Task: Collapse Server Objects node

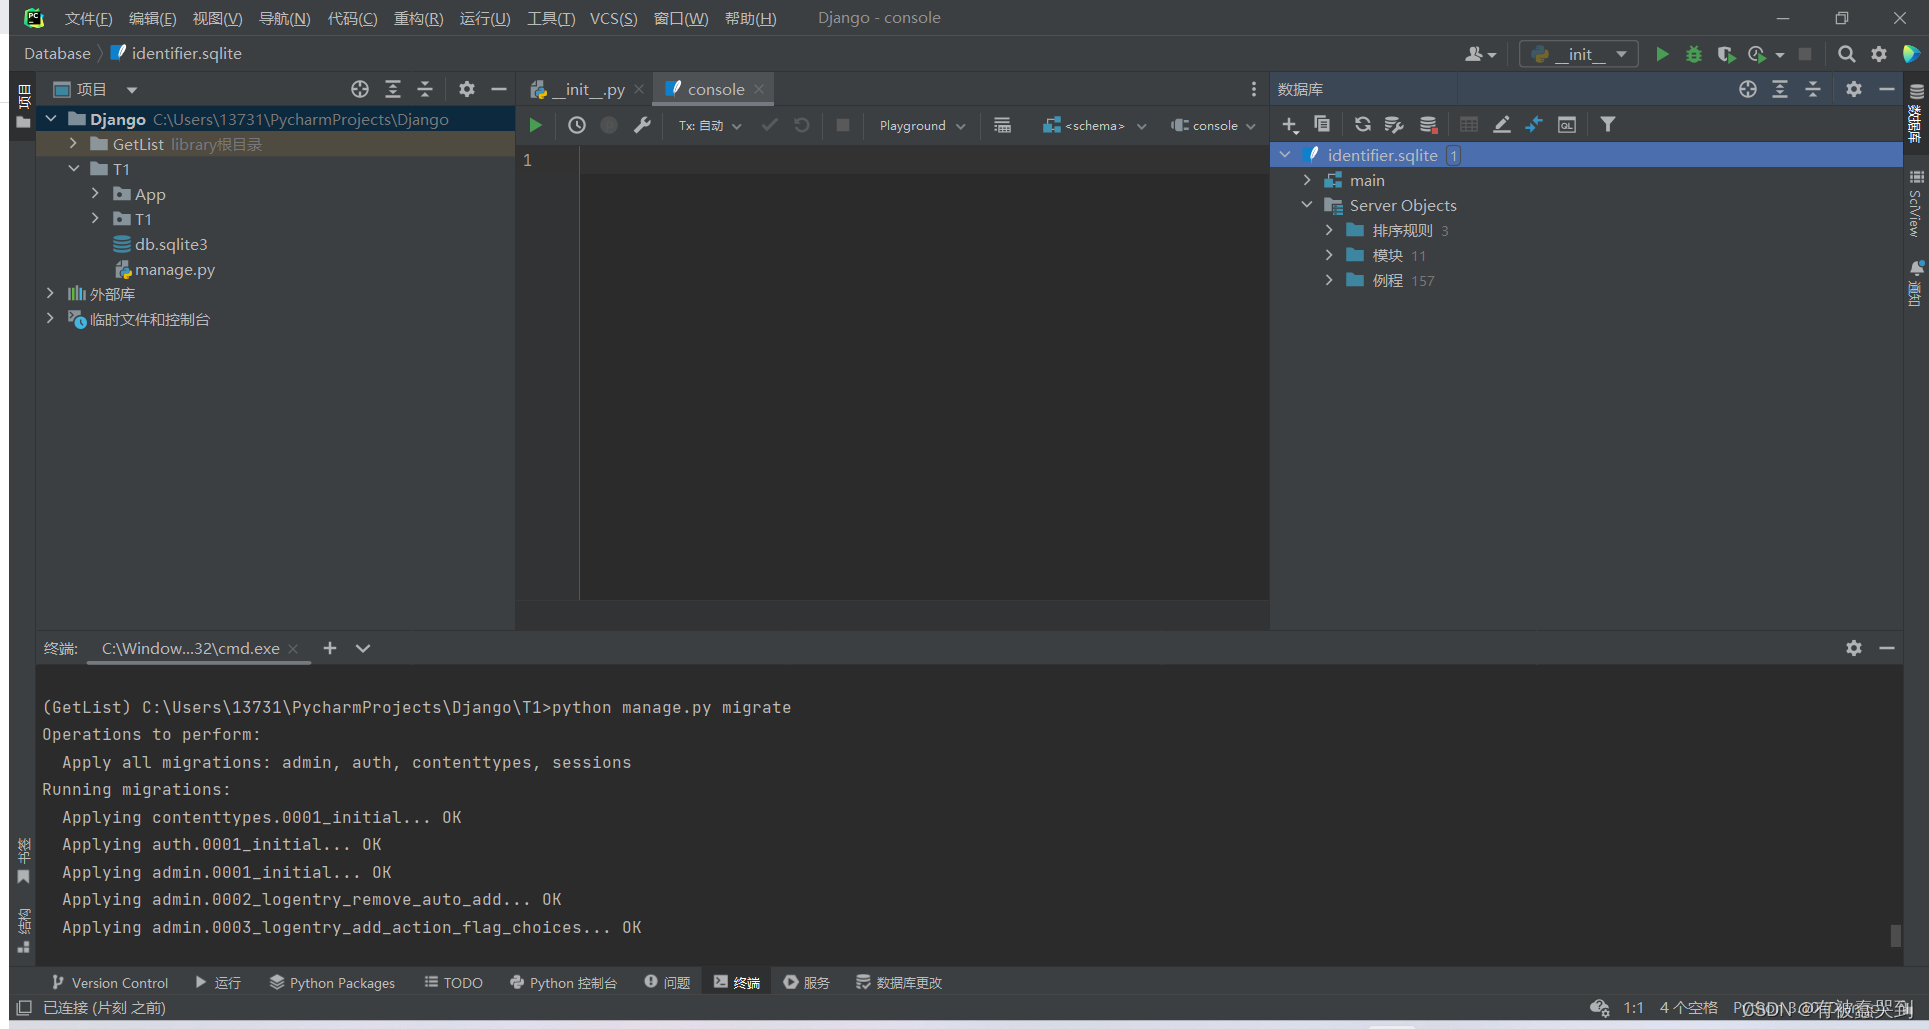Action: [x=1307, y=205]
